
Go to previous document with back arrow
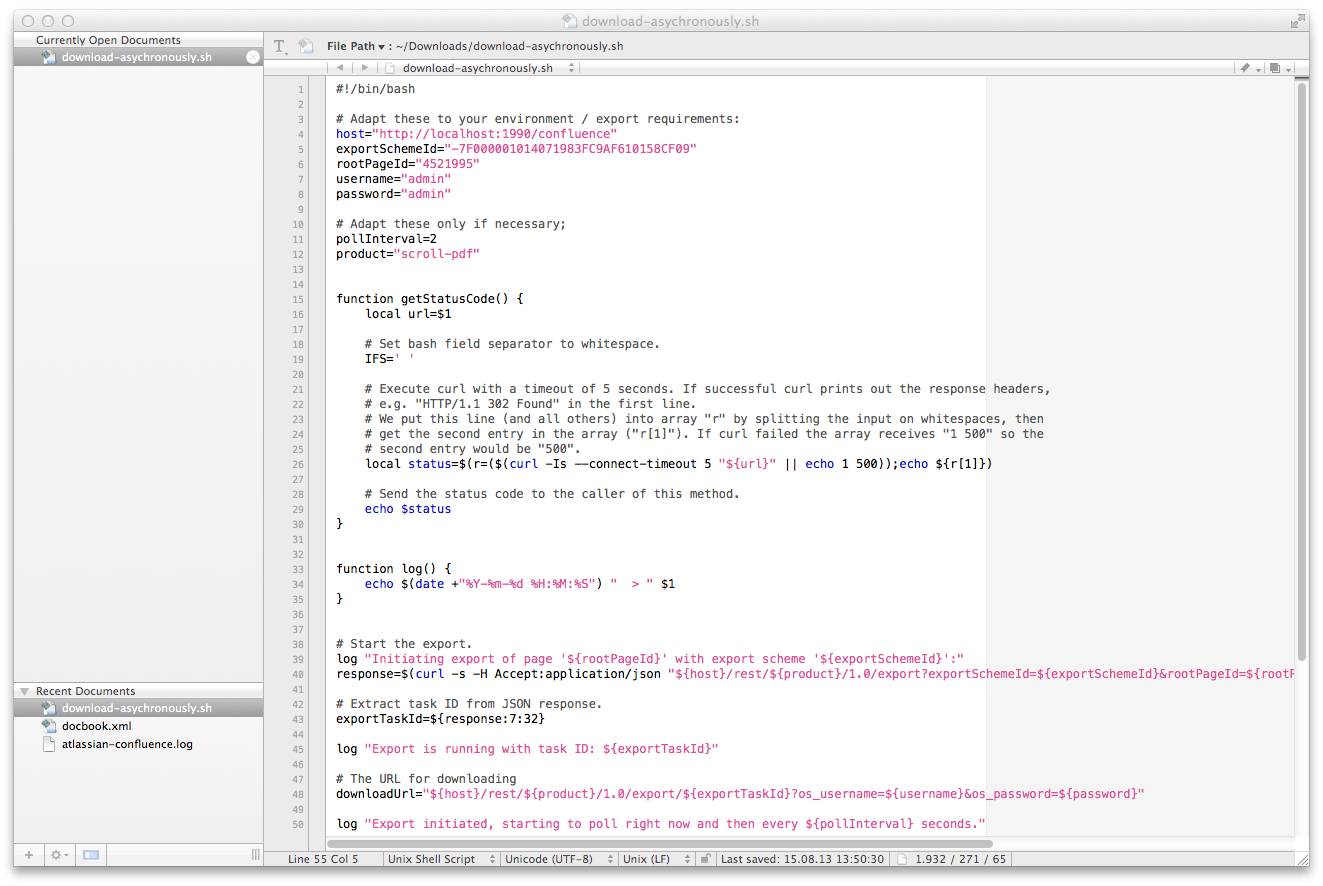tap(340, 68)
